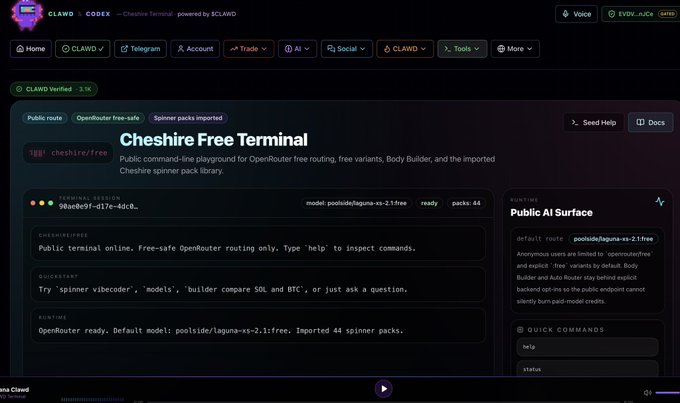Image resolution: width=680 pixels, height=403 pixels.
Task: Click the Account person icon
Action: tap(181, 49)
